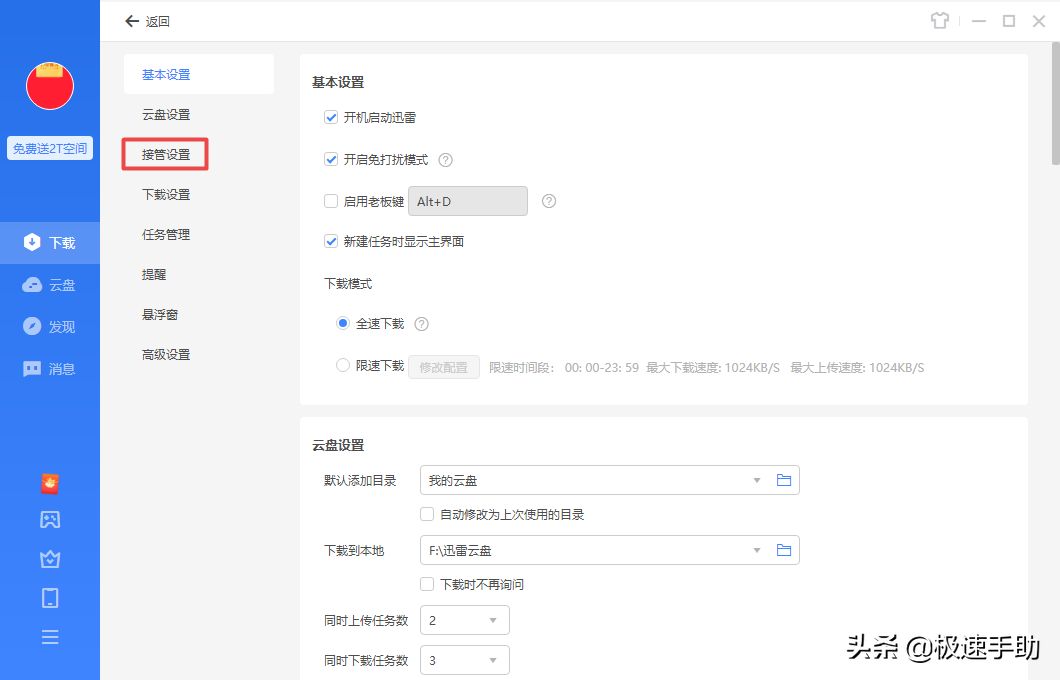Image resolution: width=1060 pixels, height=680 pixels.
Task: Open the 消息 panel in the sidebar
Action: [x=50, y=368]
